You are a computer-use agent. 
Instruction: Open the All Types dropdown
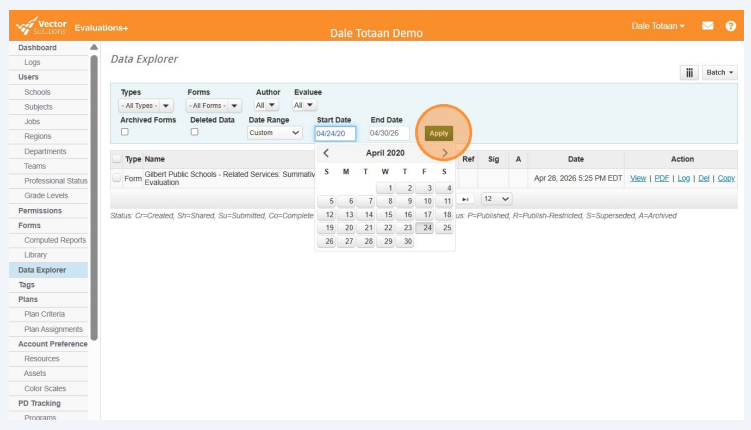[x=146, y=105]
